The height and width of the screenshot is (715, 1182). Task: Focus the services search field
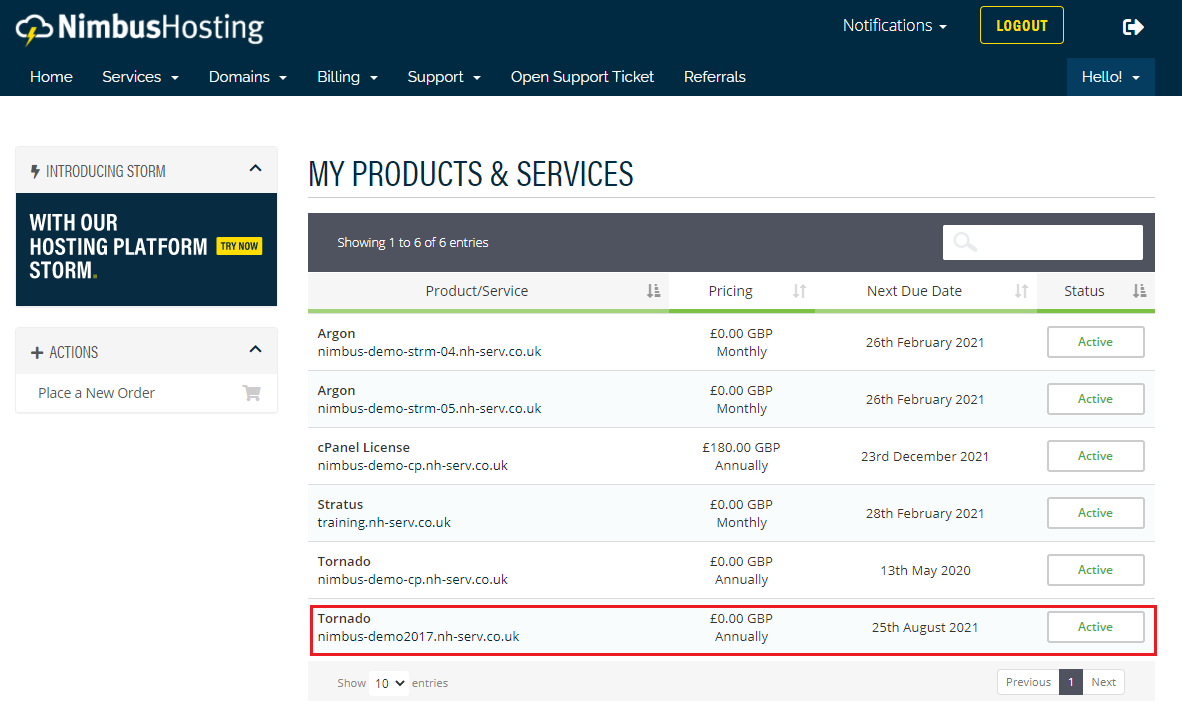(x=1043, y=242)
